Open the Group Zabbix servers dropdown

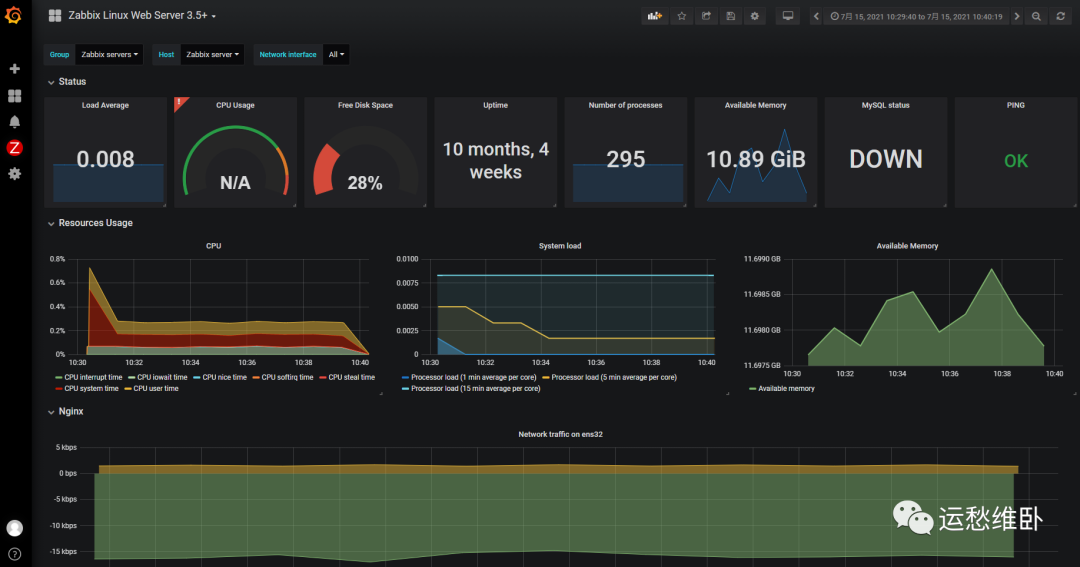coord(110,55)
